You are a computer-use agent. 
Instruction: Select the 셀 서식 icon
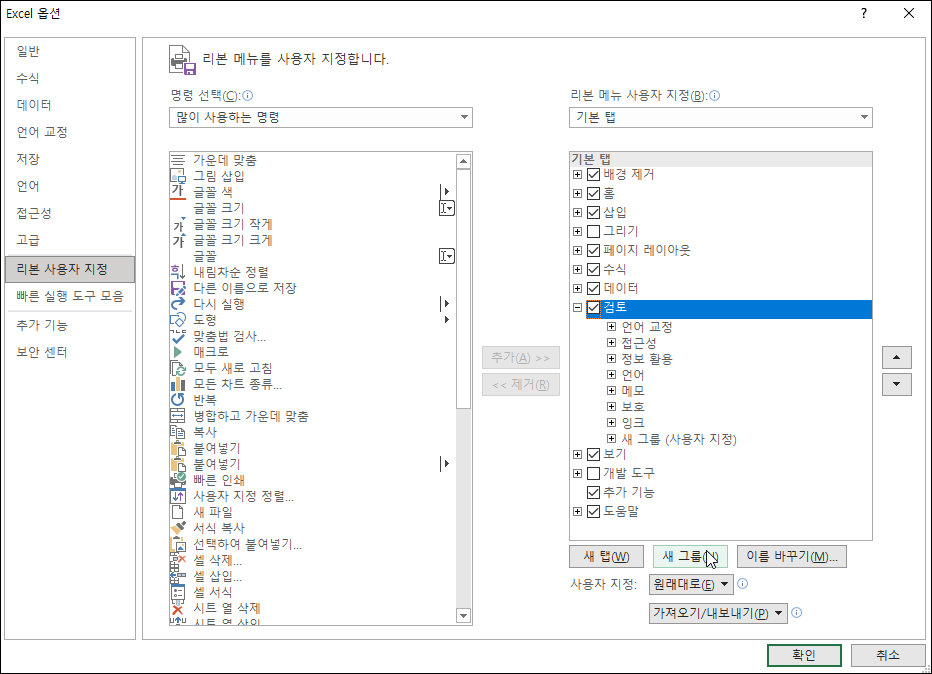178,592
